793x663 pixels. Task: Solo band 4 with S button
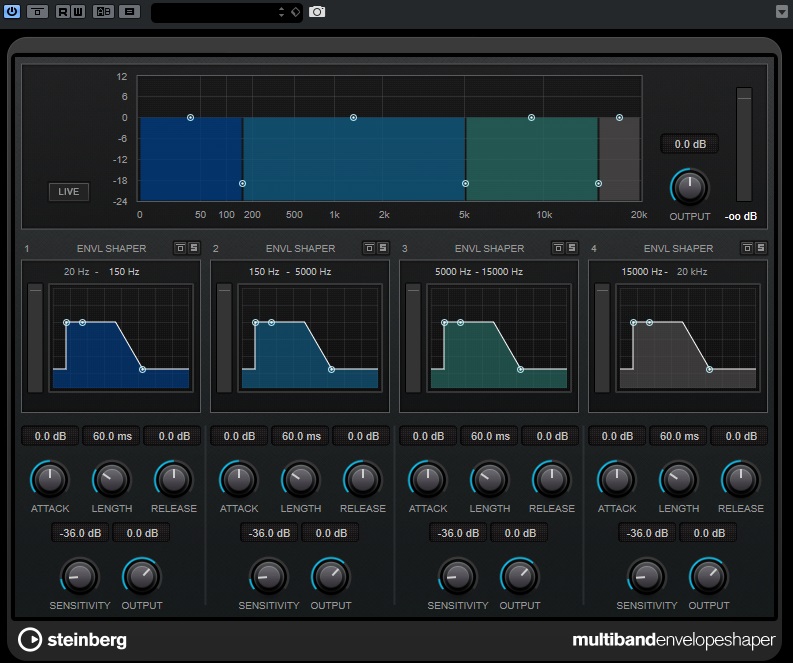pos(761,248)
